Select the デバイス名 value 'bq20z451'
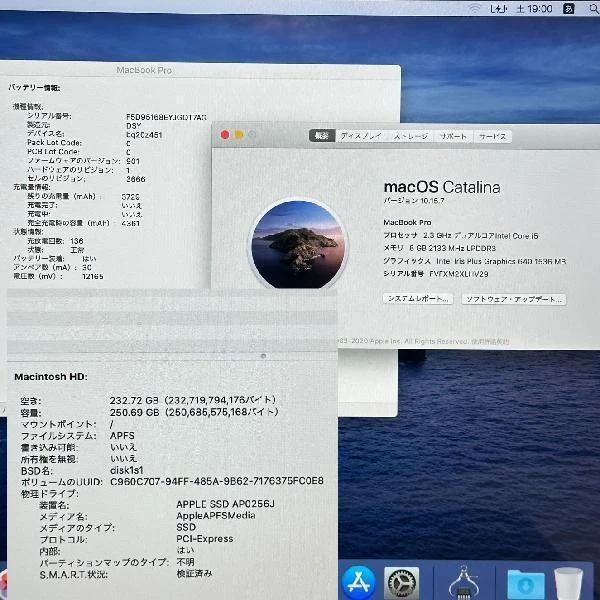The height and width of the screenshot is (600, 600). pyautogui.click(x=144, y=135)
